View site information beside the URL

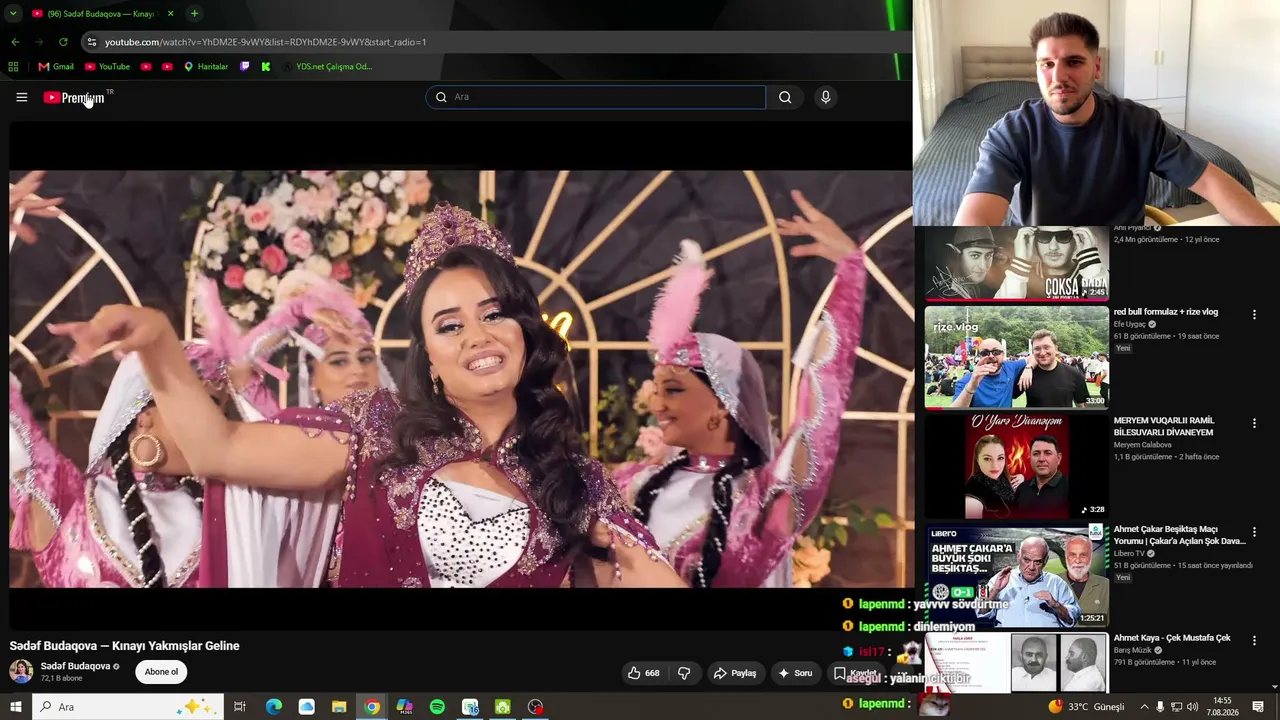[91, 42]
